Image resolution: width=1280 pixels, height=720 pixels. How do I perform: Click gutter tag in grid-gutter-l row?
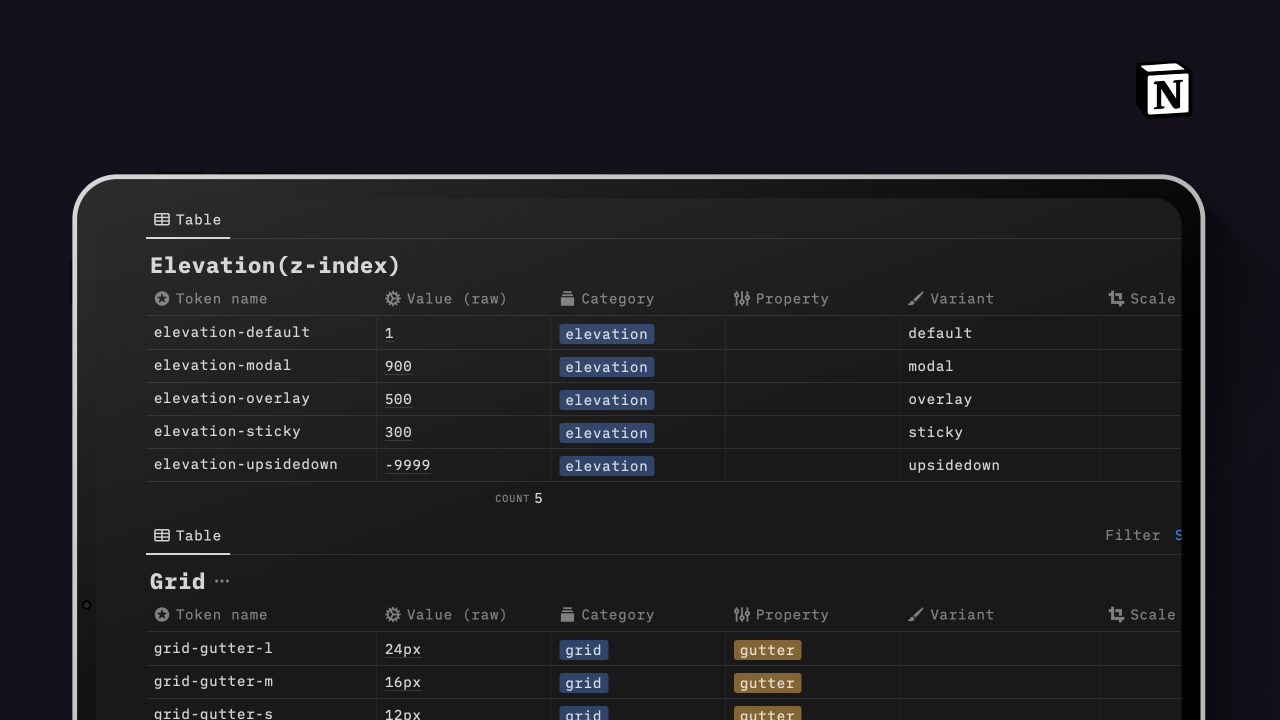(x=768, y=650)
